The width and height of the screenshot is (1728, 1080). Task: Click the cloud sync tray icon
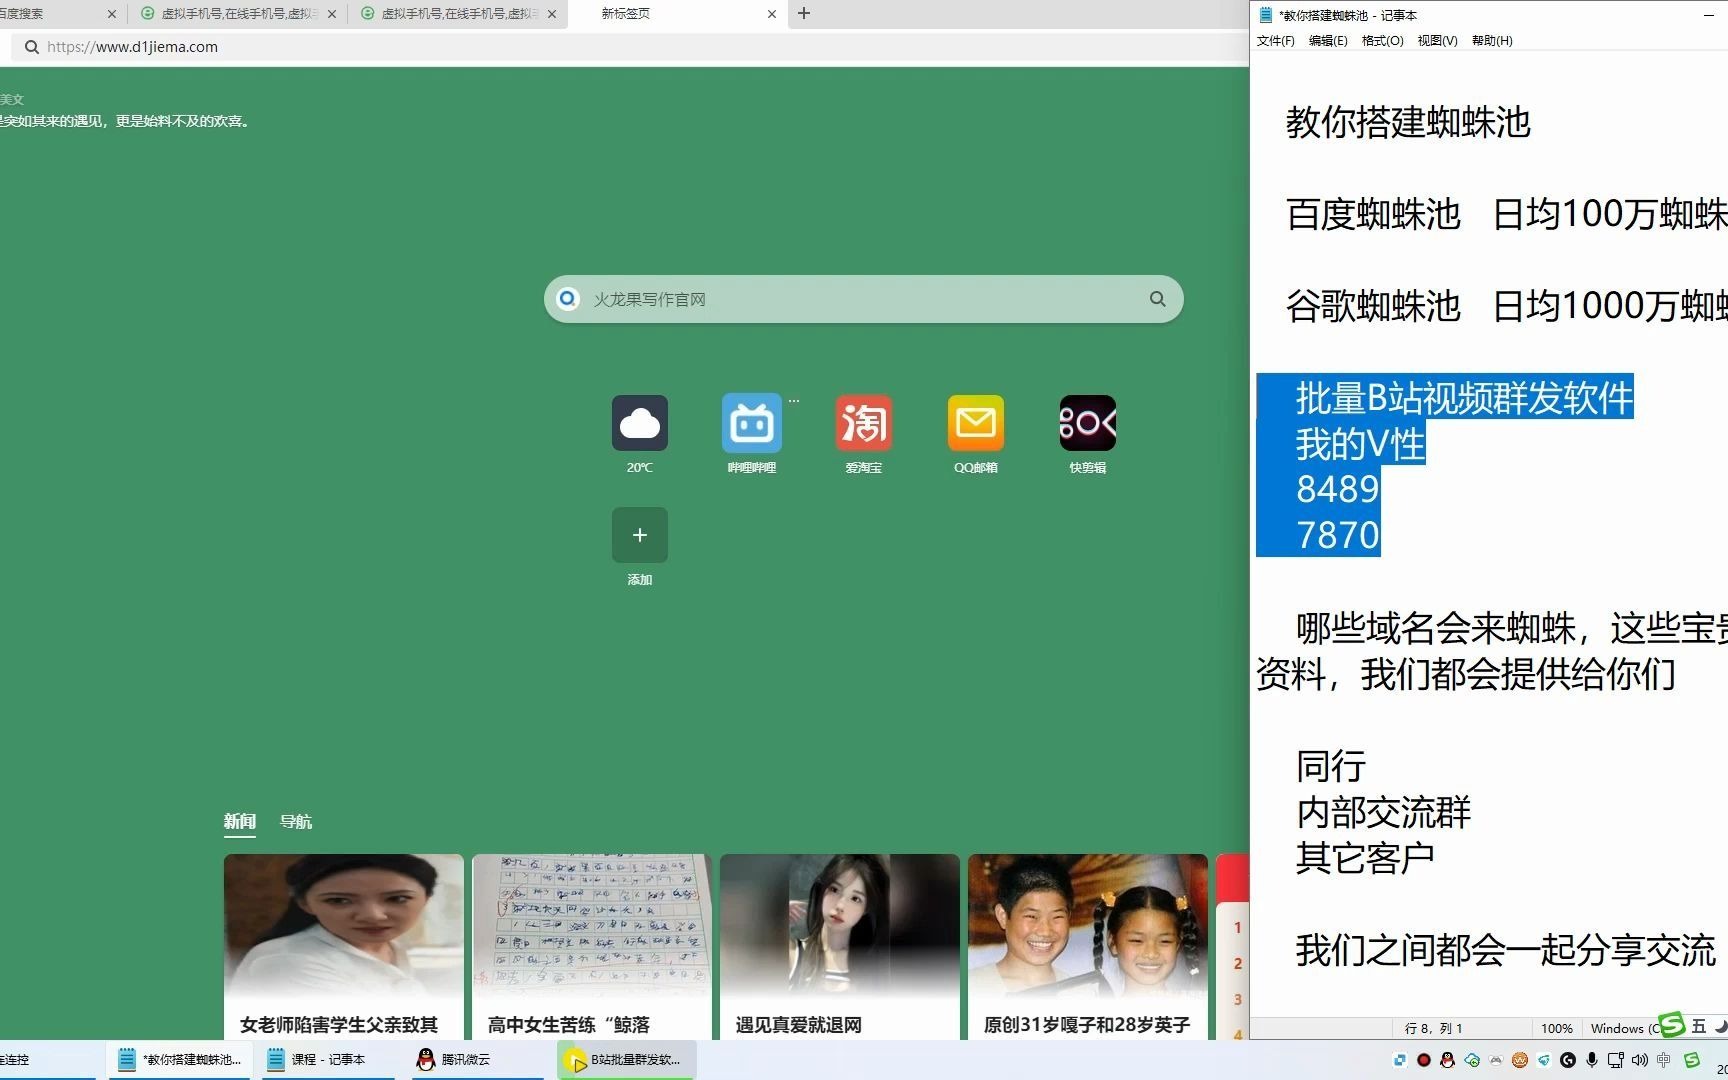tap(1472, 1060)
